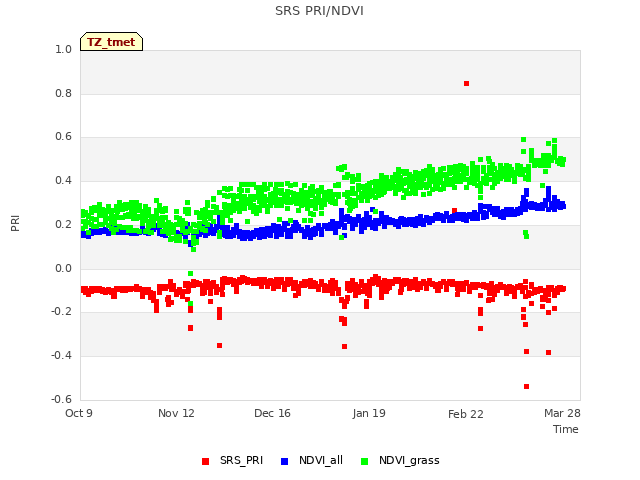Click the Nov 12 x-axis tick label
The image size is (640, 480).
(x=176, y=413)
